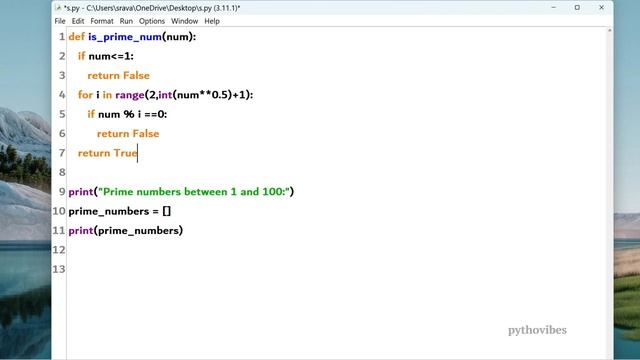This screenshot has width=640, height=360.
Task: Click the IDLE icon in title bar
Action: click(58, 8)
